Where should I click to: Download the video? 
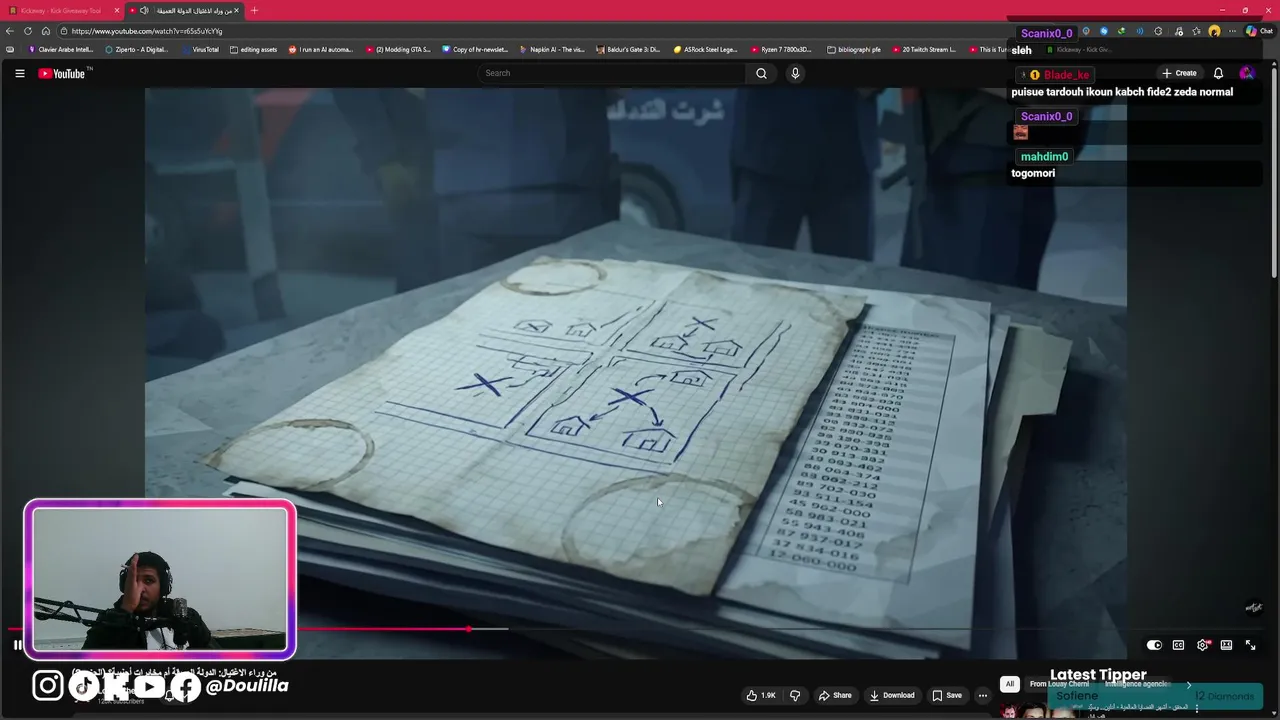[892, 695]
